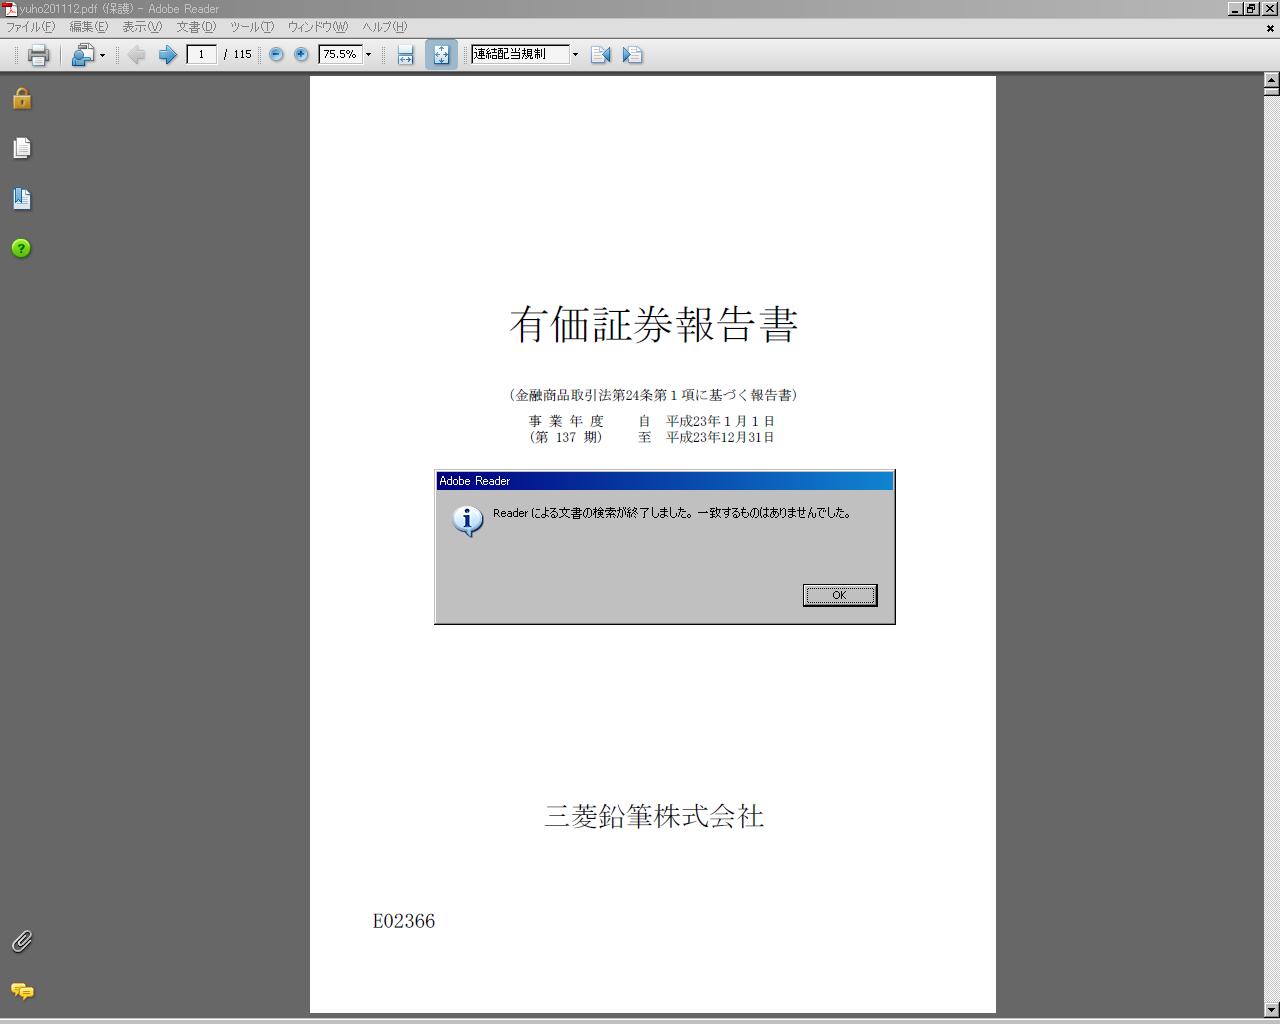Click the 有価証券報告書 heading text

coord(654,325)
